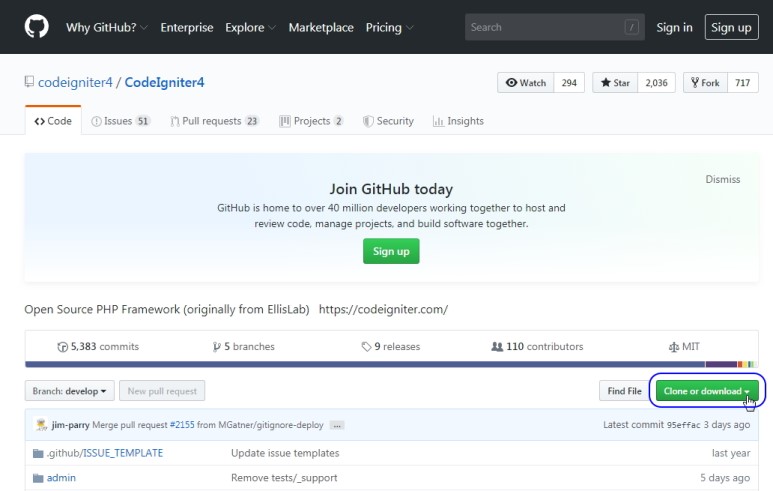Open the Branch: develop selector
Screen dimensions: 773x491
click(x=70, y=391)
